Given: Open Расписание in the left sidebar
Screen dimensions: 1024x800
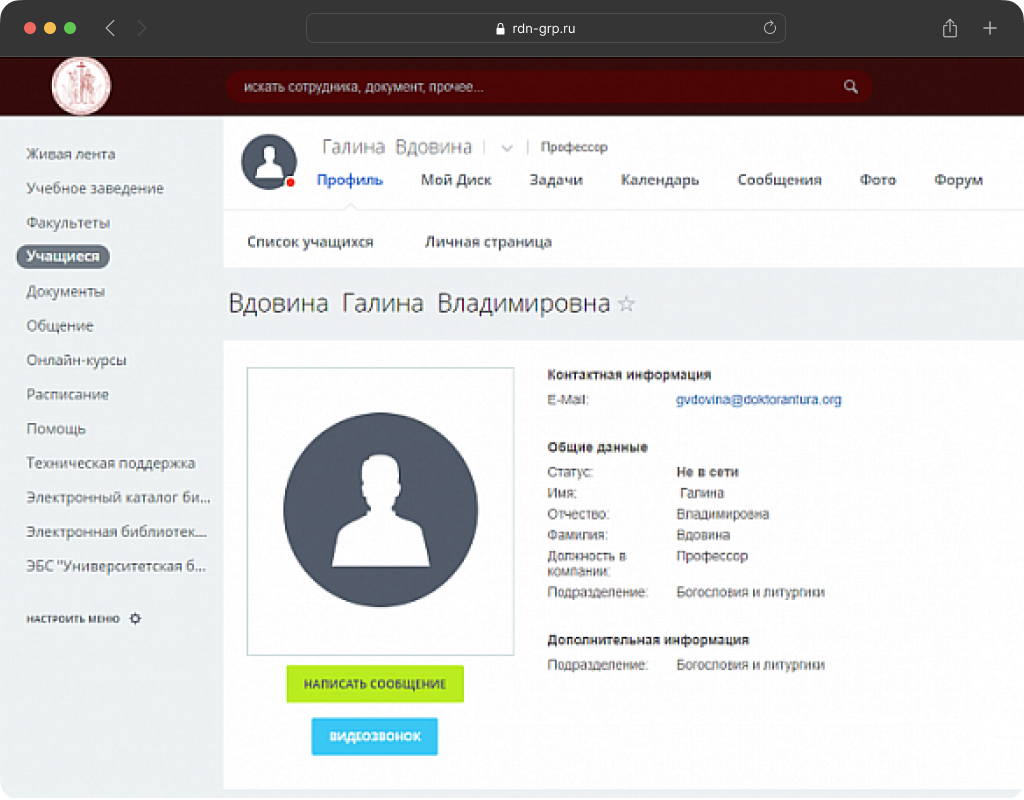Looking at the screenshot, I should click(x=67, y=395).
